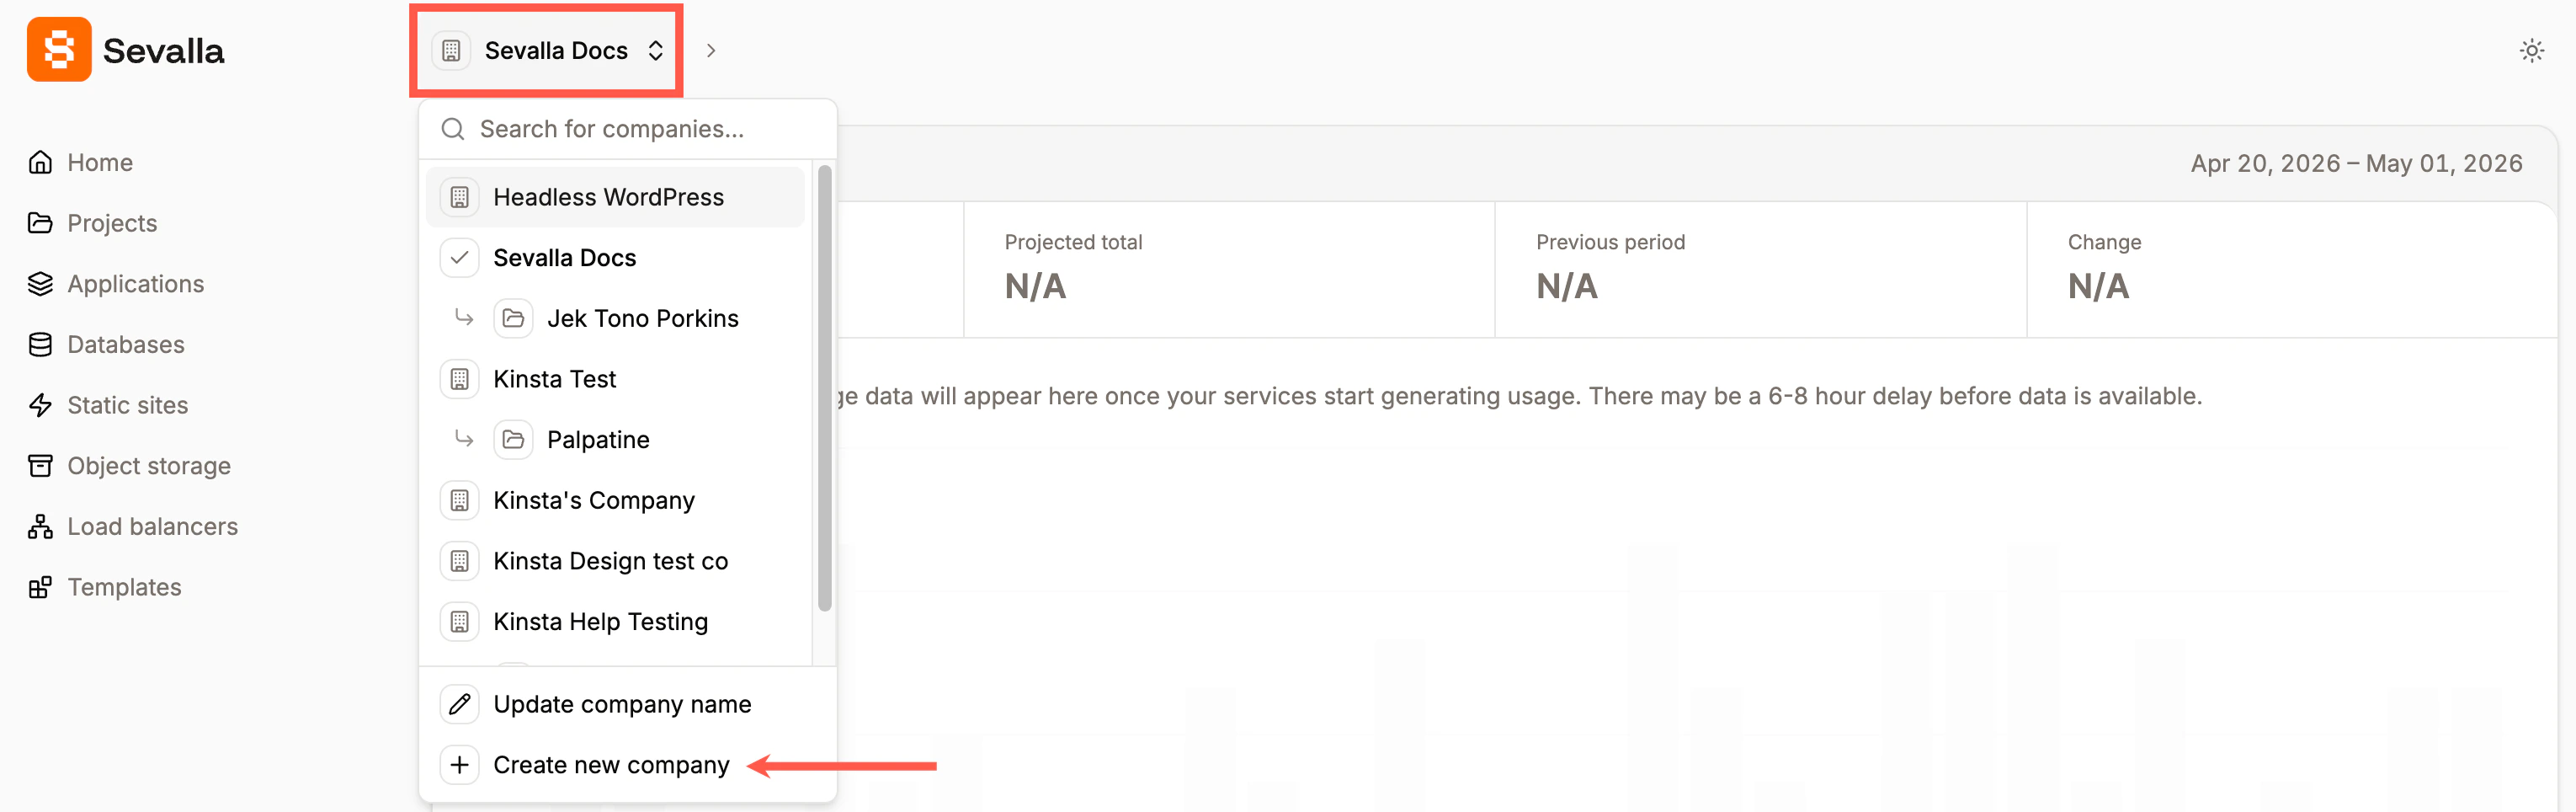Click the N/A value under Change
The height and width of the screenshot is (812, 2576).
tap(2098, 287)
